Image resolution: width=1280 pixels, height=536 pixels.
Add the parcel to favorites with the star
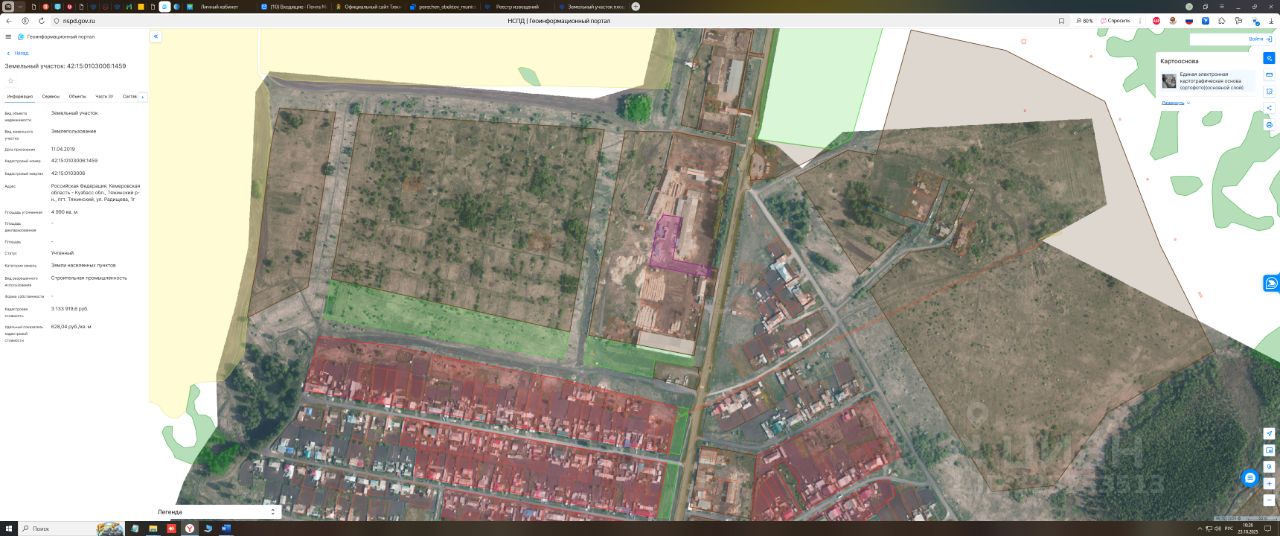click(x=10, y=80)
